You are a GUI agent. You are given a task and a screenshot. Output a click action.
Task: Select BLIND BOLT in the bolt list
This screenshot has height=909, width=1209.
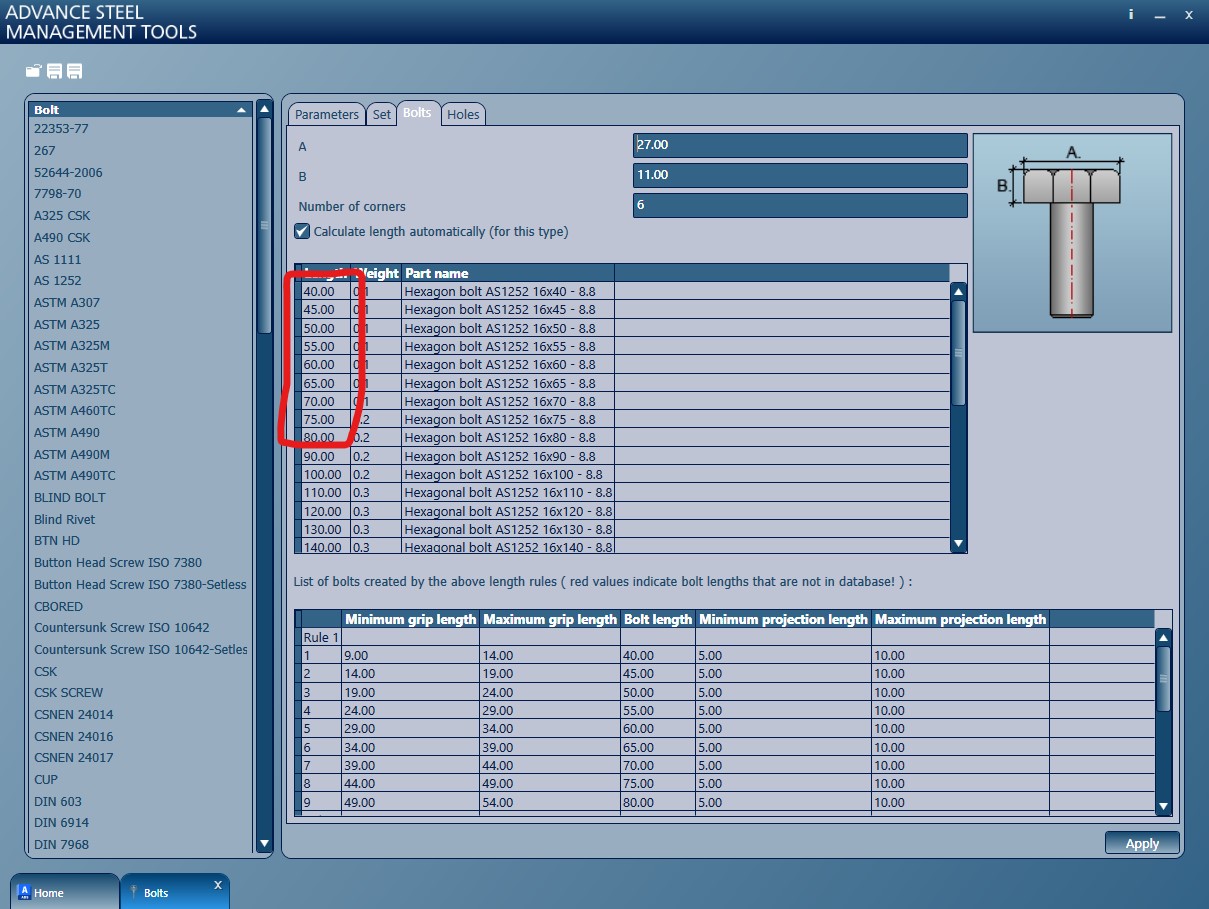[70, 497]
